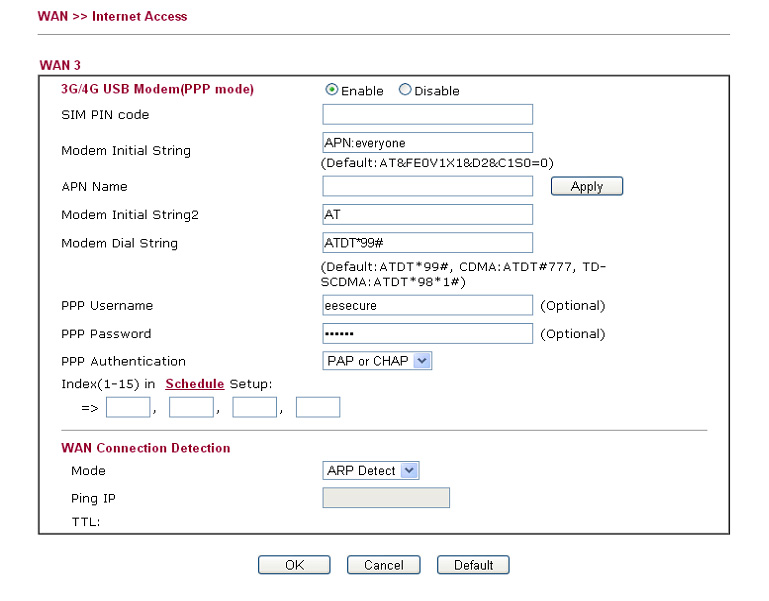Open the Schedule link
This screenshot has height=601, width=769.
tap(195, 384)
